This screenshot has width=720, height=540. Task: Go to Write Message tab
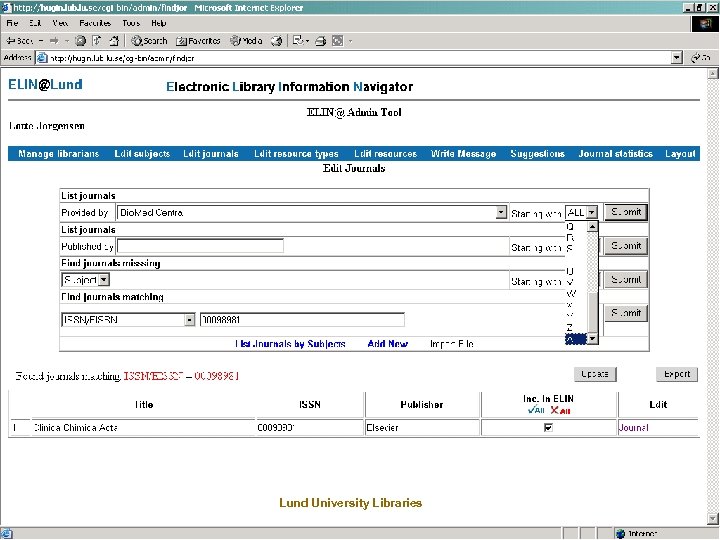coord(463,154)
